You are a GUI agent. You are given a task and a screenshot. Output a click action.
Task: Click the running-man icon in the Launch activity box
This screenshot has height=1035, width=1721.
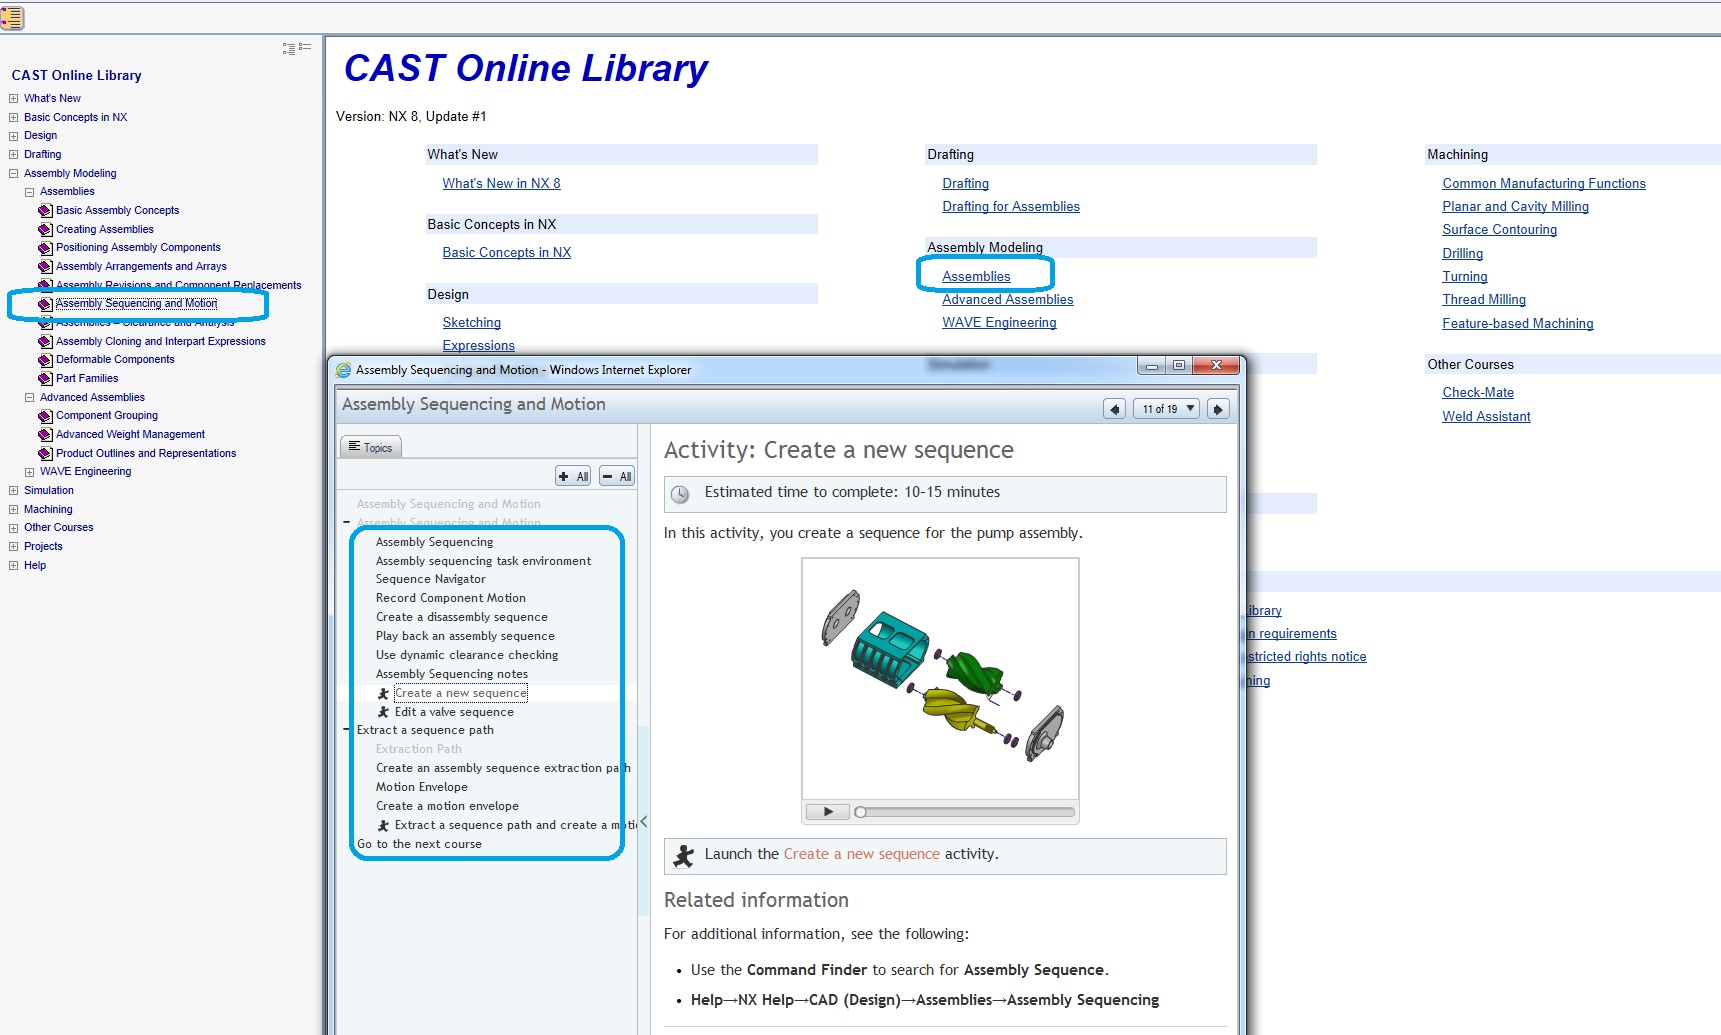pyautogui.click(x=684, y=856)
